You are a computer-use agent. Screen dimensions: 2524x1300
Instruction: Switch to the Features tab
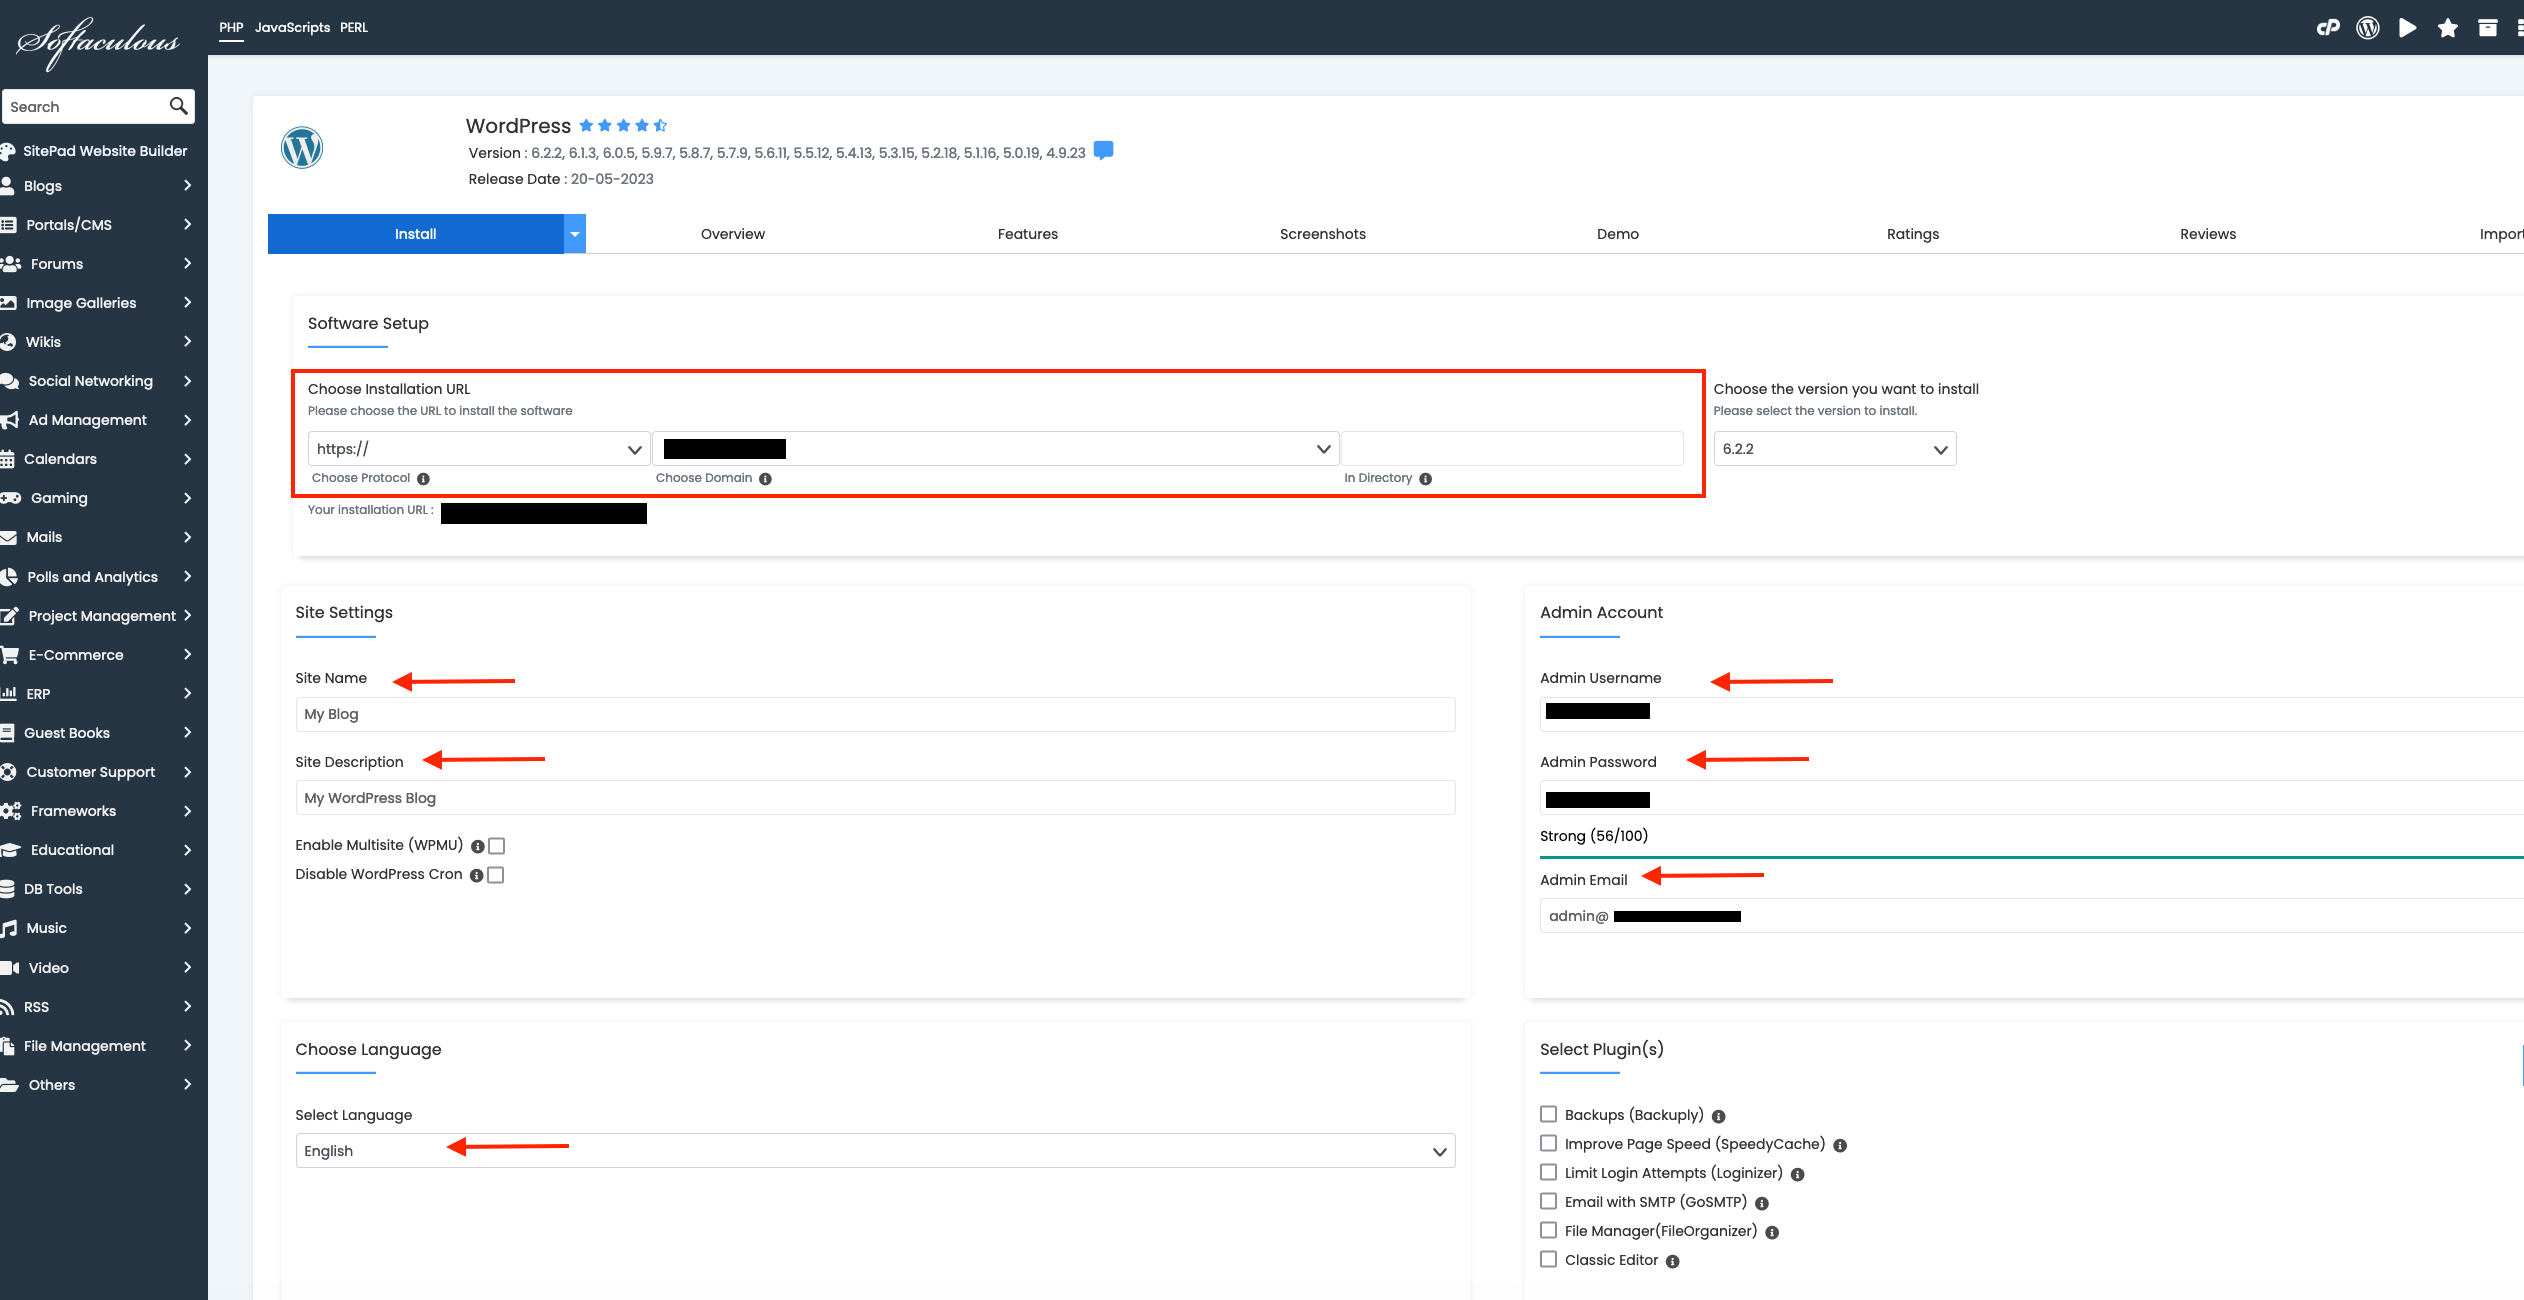(x=1028, y=234)
